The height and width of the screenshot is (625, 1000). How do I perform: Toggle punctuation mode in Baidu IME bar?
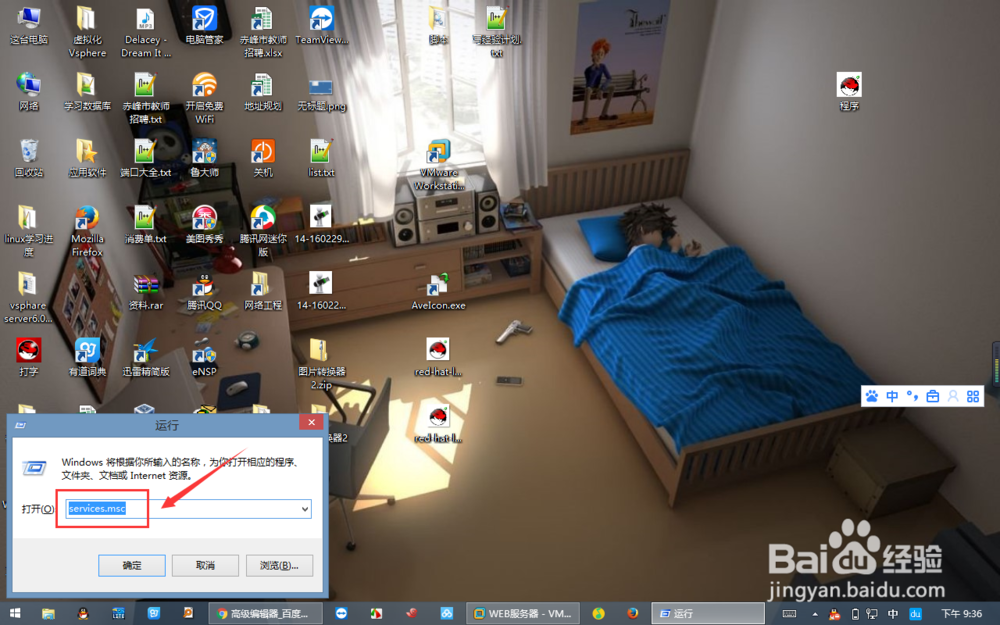913,396
